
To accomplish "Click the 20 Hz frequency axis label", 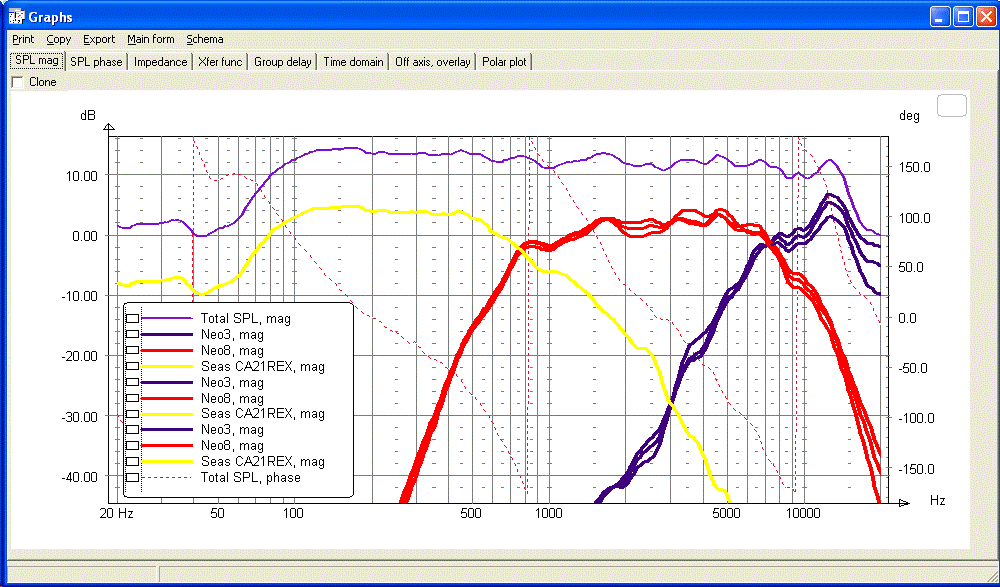I will pyautogui.click(x=117, y=514).
